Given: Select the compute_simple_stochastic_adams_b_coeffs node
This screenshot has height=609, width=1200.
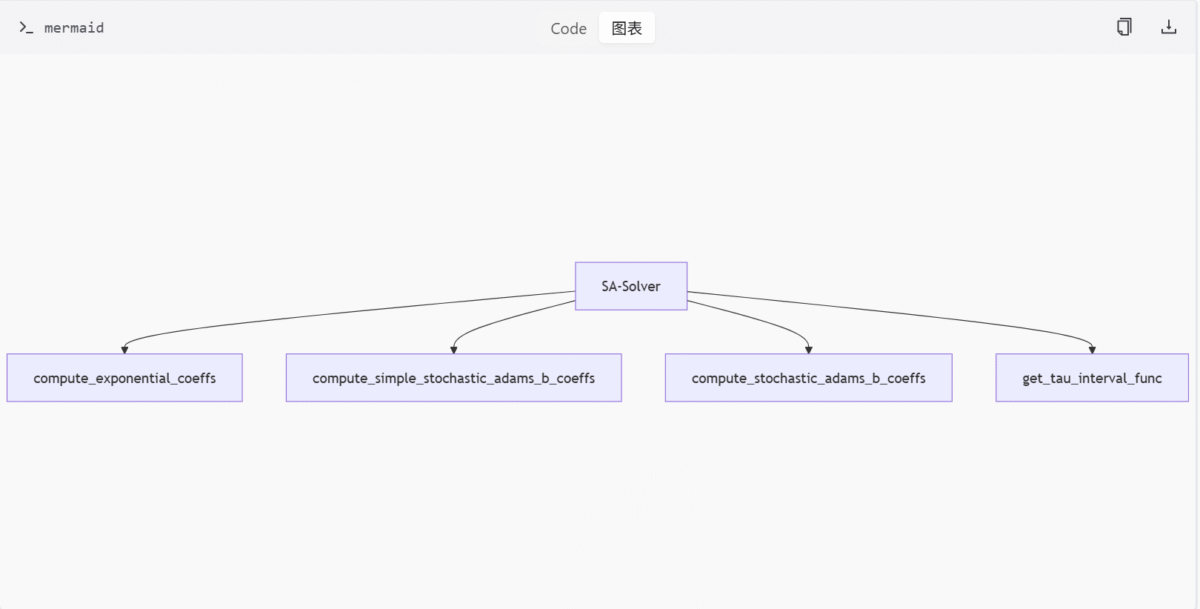Looking at the screenshot, I should coord(453,378).
